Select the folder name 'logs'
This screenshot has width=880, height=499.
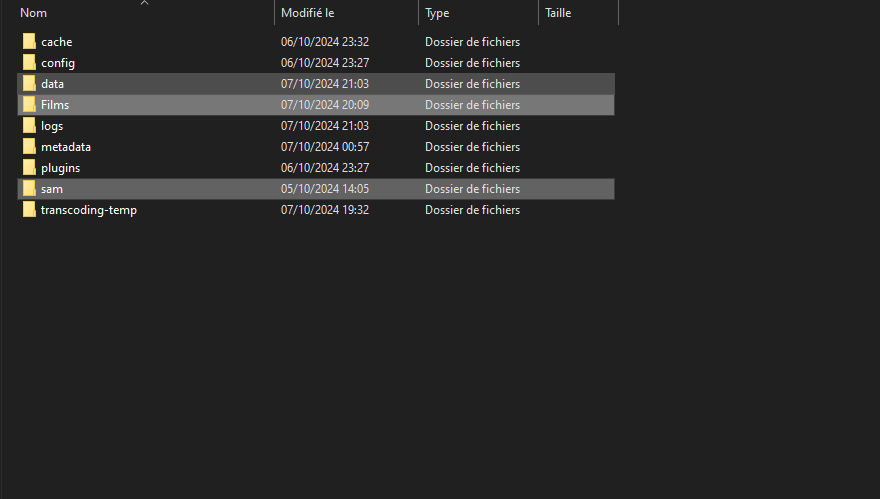tap(52, 126)
